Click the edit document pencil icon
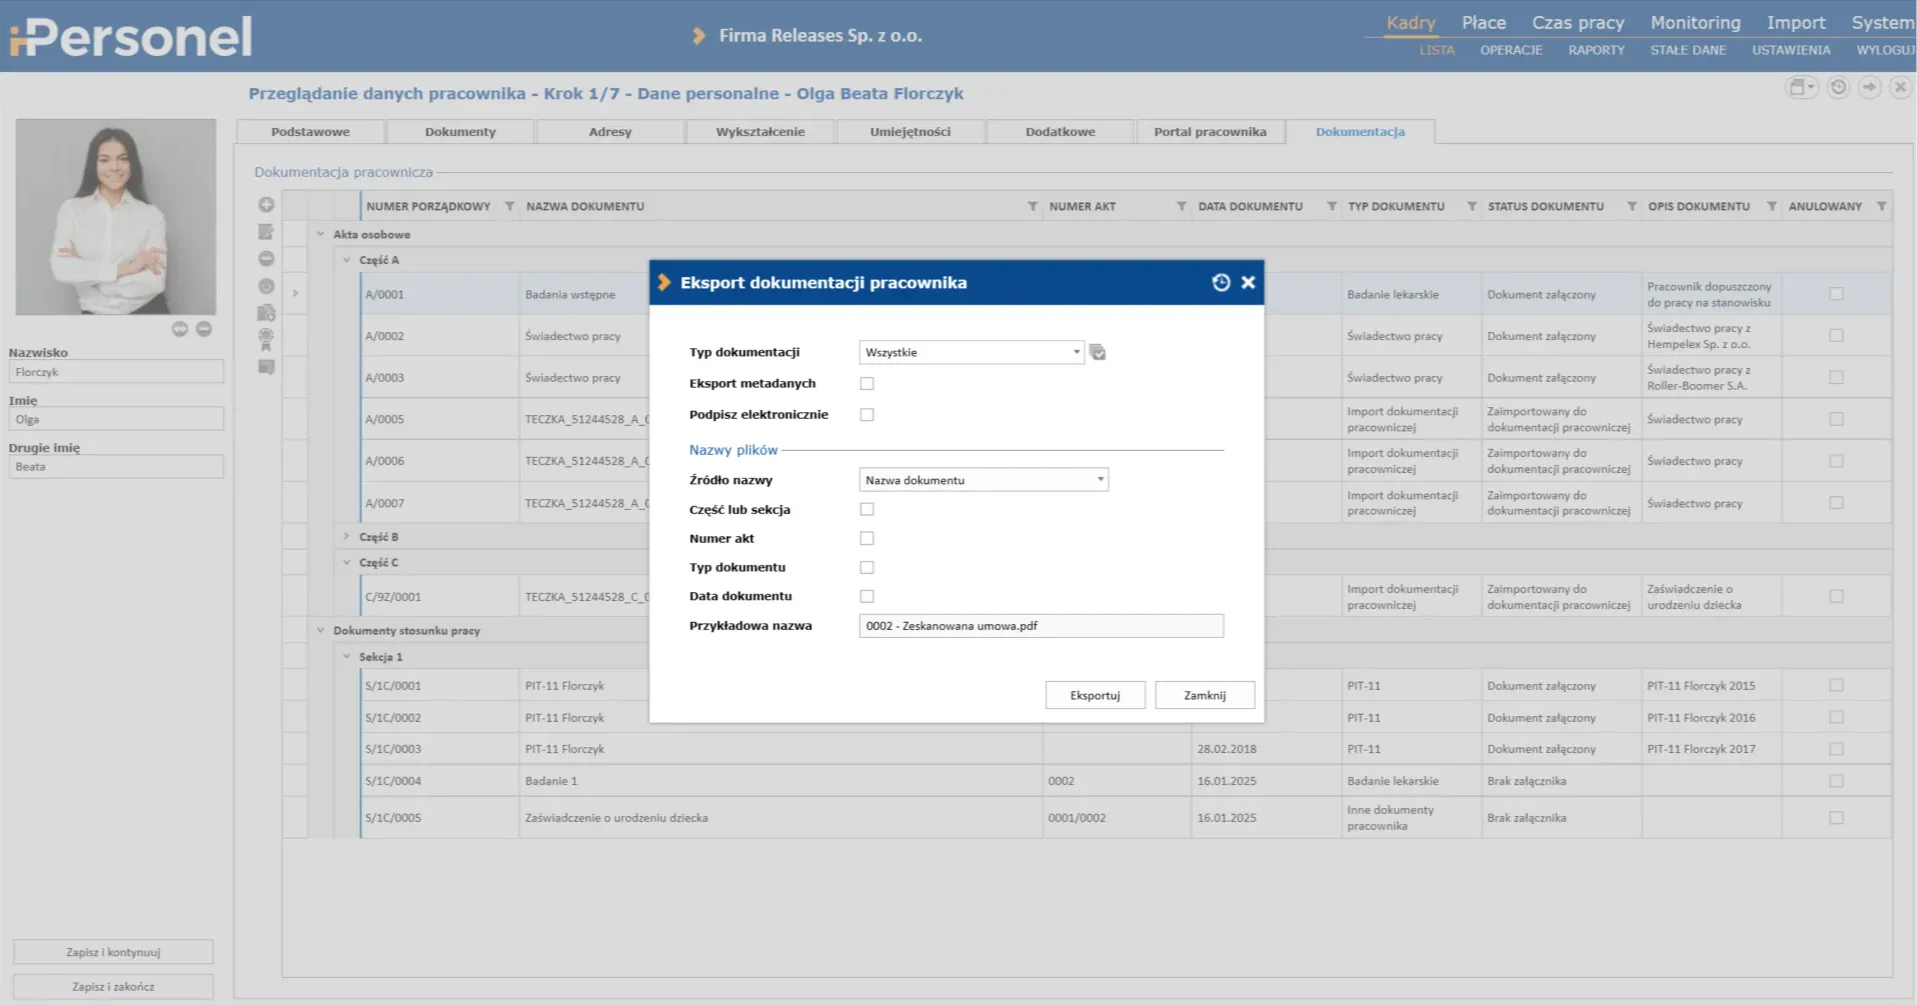This screenshot has width=1917, height=1005. [x=266, y=232]
